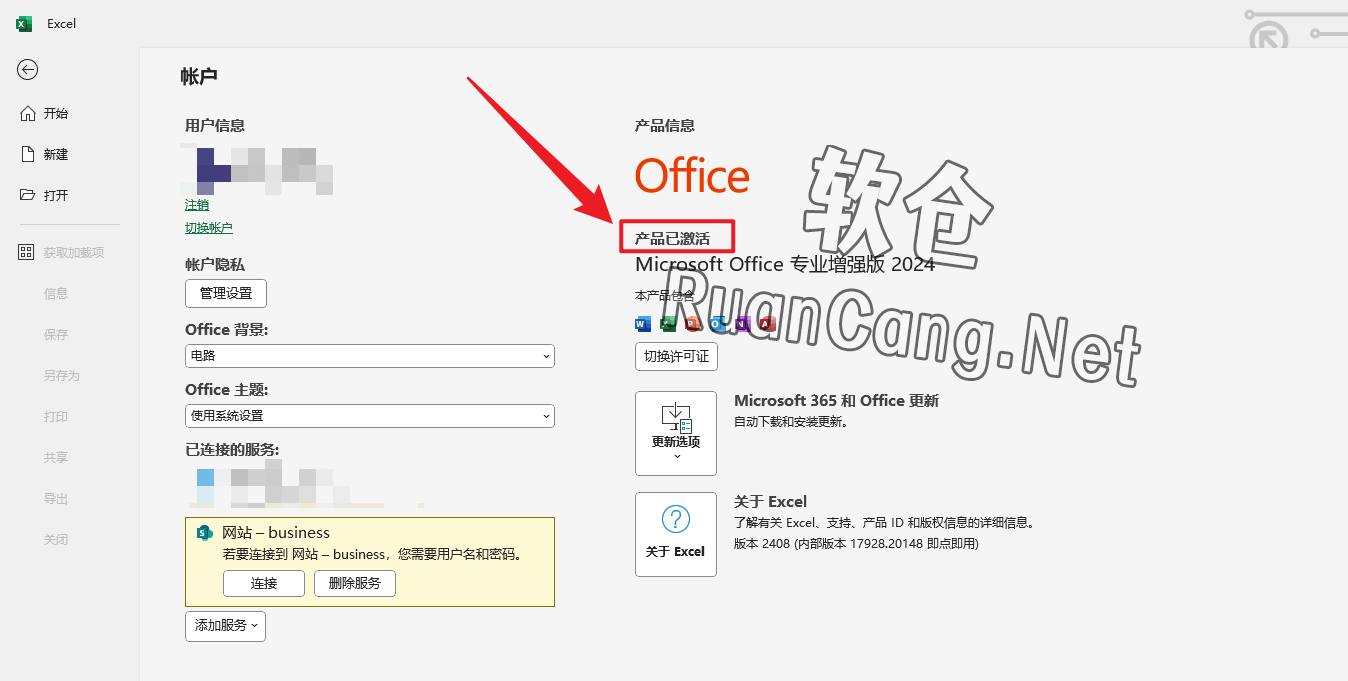
Task: Choose 另存为 in the sidebar
Action: click(x=62, y=376)
